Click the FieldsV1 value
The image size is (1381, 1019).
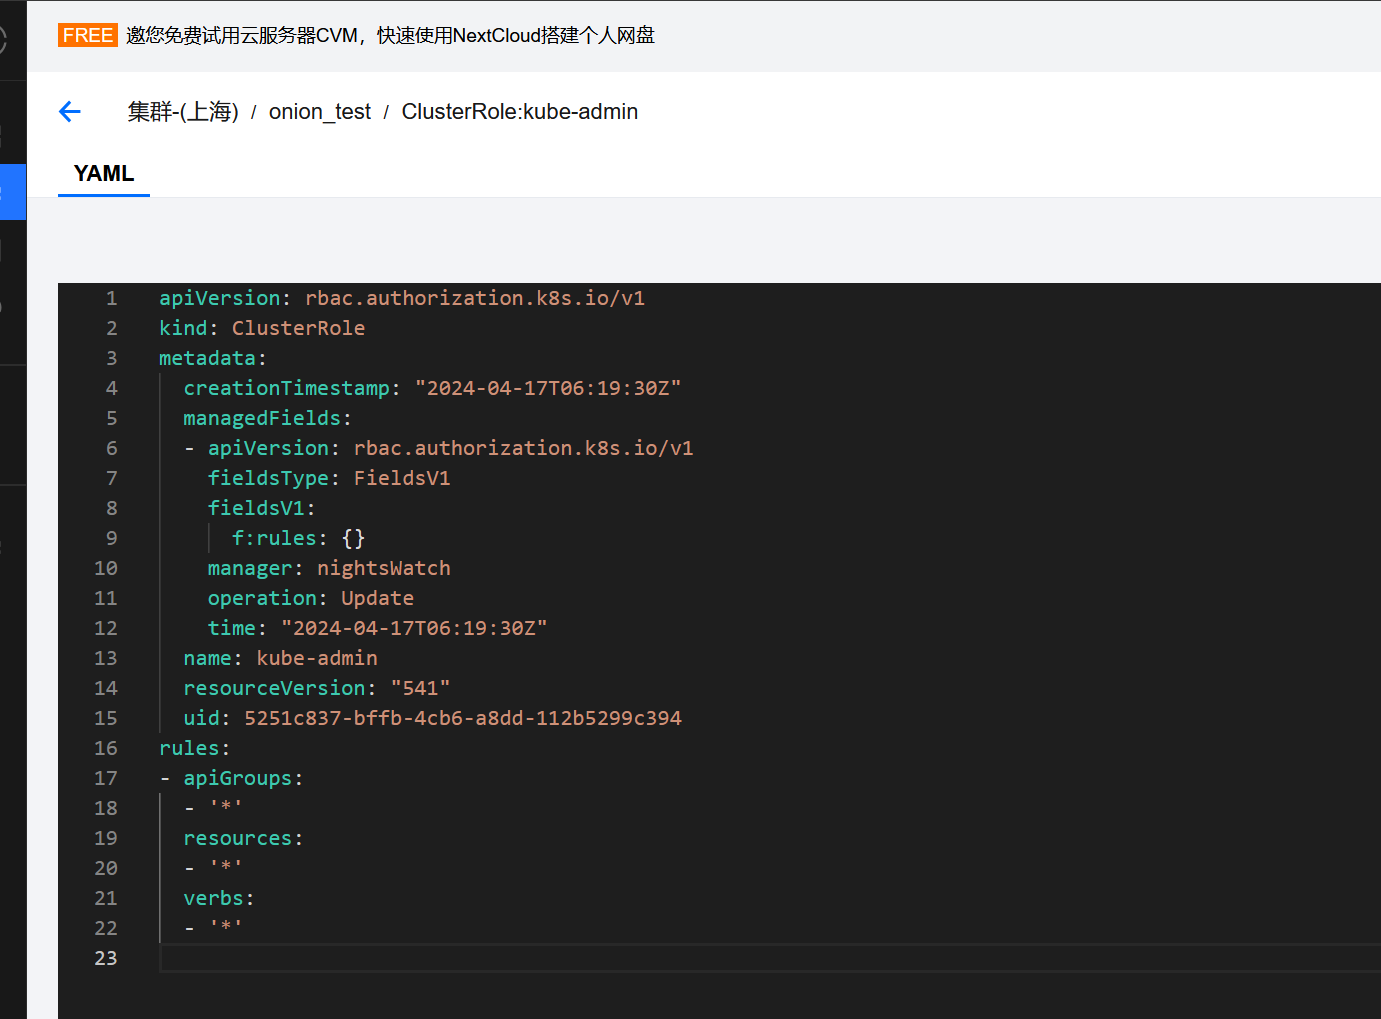click(x=402, y=478)
